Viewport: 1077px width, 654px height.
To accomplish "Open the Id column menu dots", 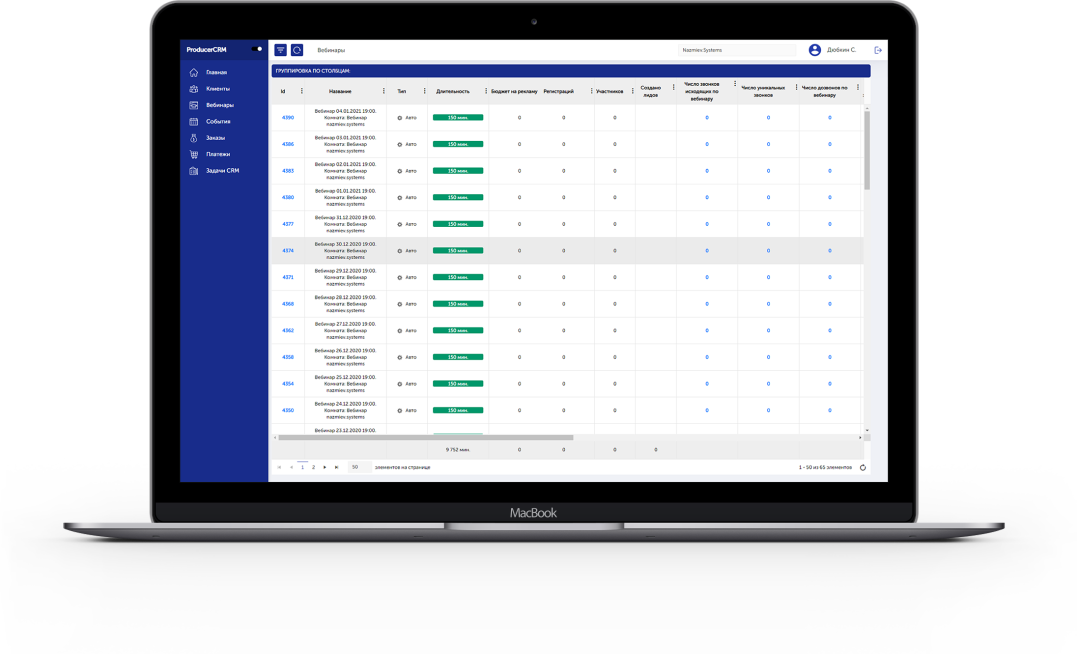I will click(x=302, y=91).
